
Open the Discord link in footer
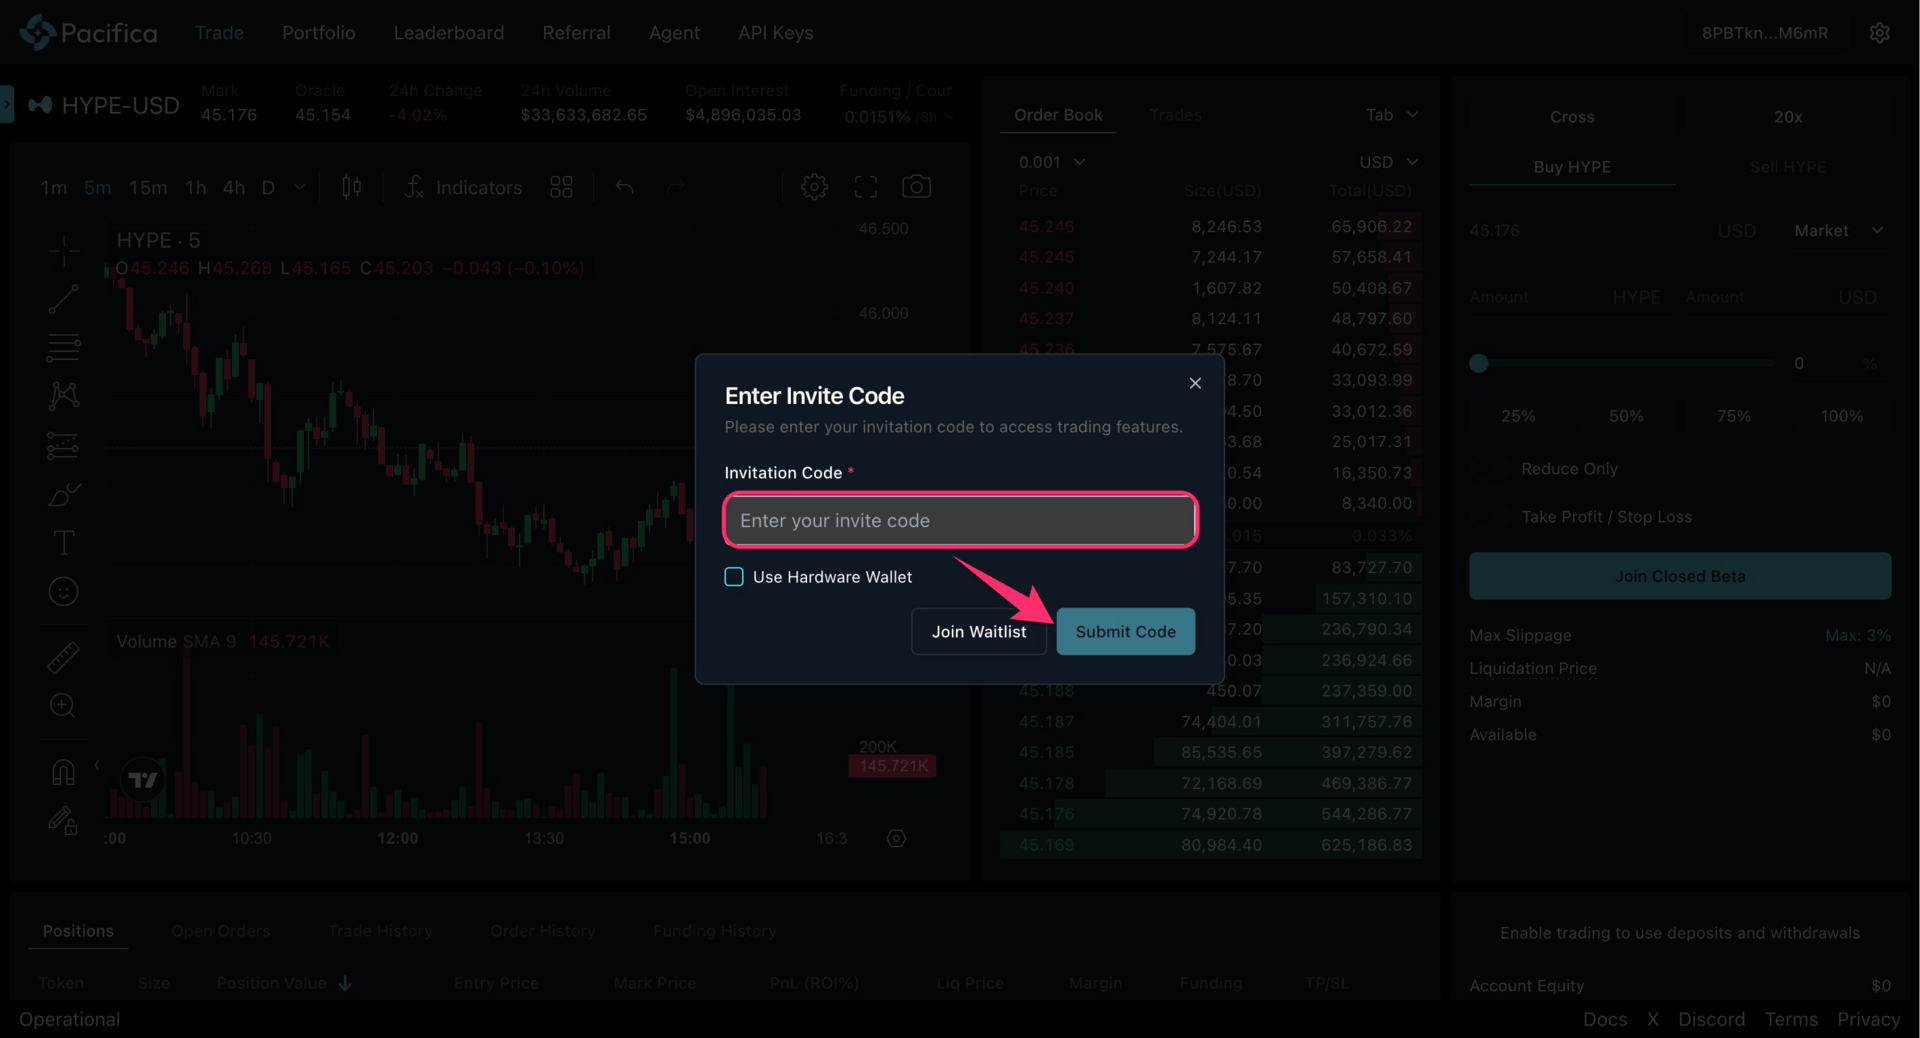pyautogui.click(x=1711, y=1019)
